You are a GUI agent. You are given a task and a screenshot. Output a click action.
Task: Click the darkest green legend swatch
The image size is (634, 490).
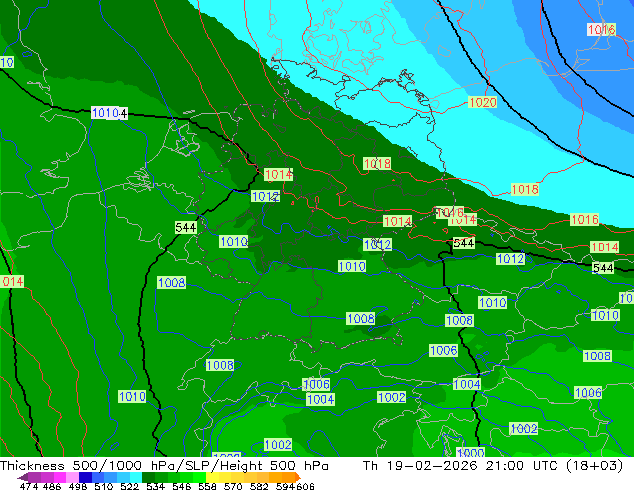click(148, 477)
